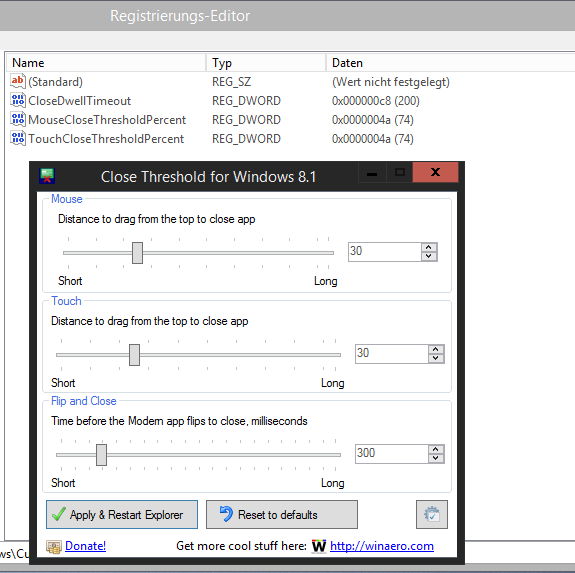Increase the Mouse distance spinner value
This screenshot has height=573, width=575.
click(x=429, y=247)
